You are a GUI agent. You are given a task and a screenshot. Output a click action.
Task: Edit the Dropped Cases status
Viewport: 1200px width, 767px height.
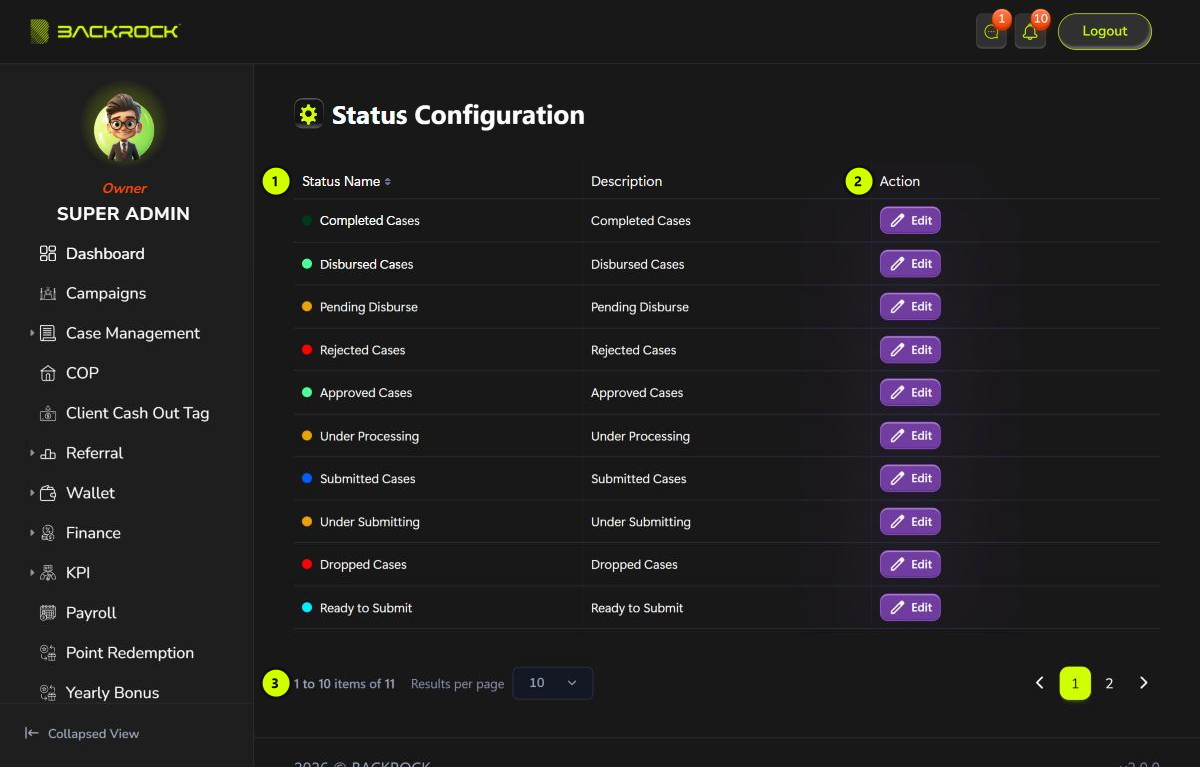coord(910,565)
